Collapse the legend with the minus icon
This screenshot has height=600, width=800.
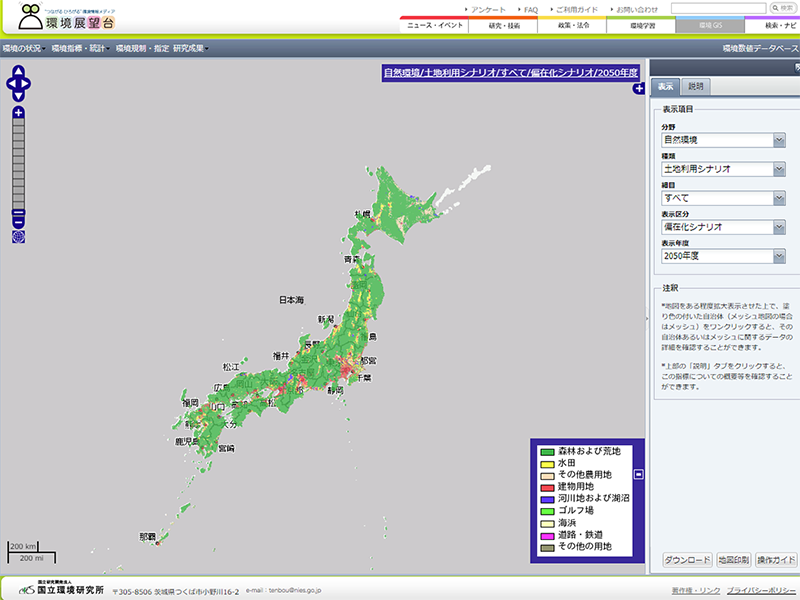639,474
